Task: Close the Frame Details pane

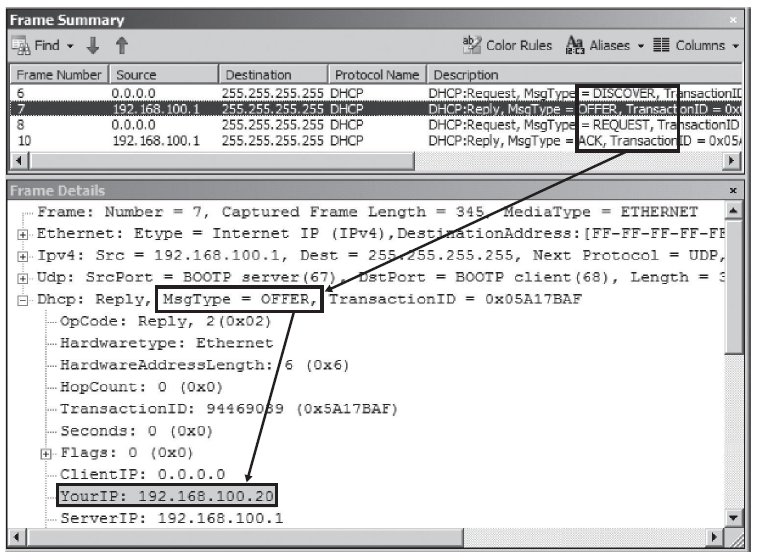Action: [x=733, y=191]
